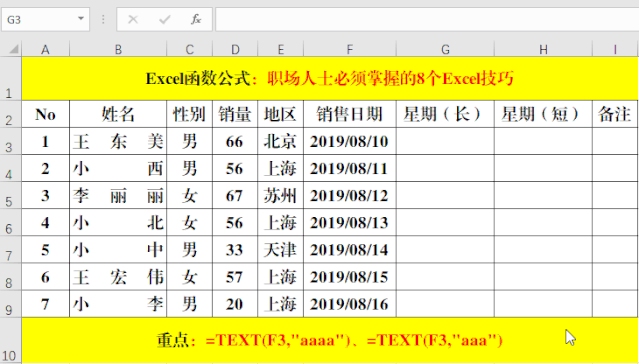
Task: Select the date cell 2019/08/12
Action: 350,195
